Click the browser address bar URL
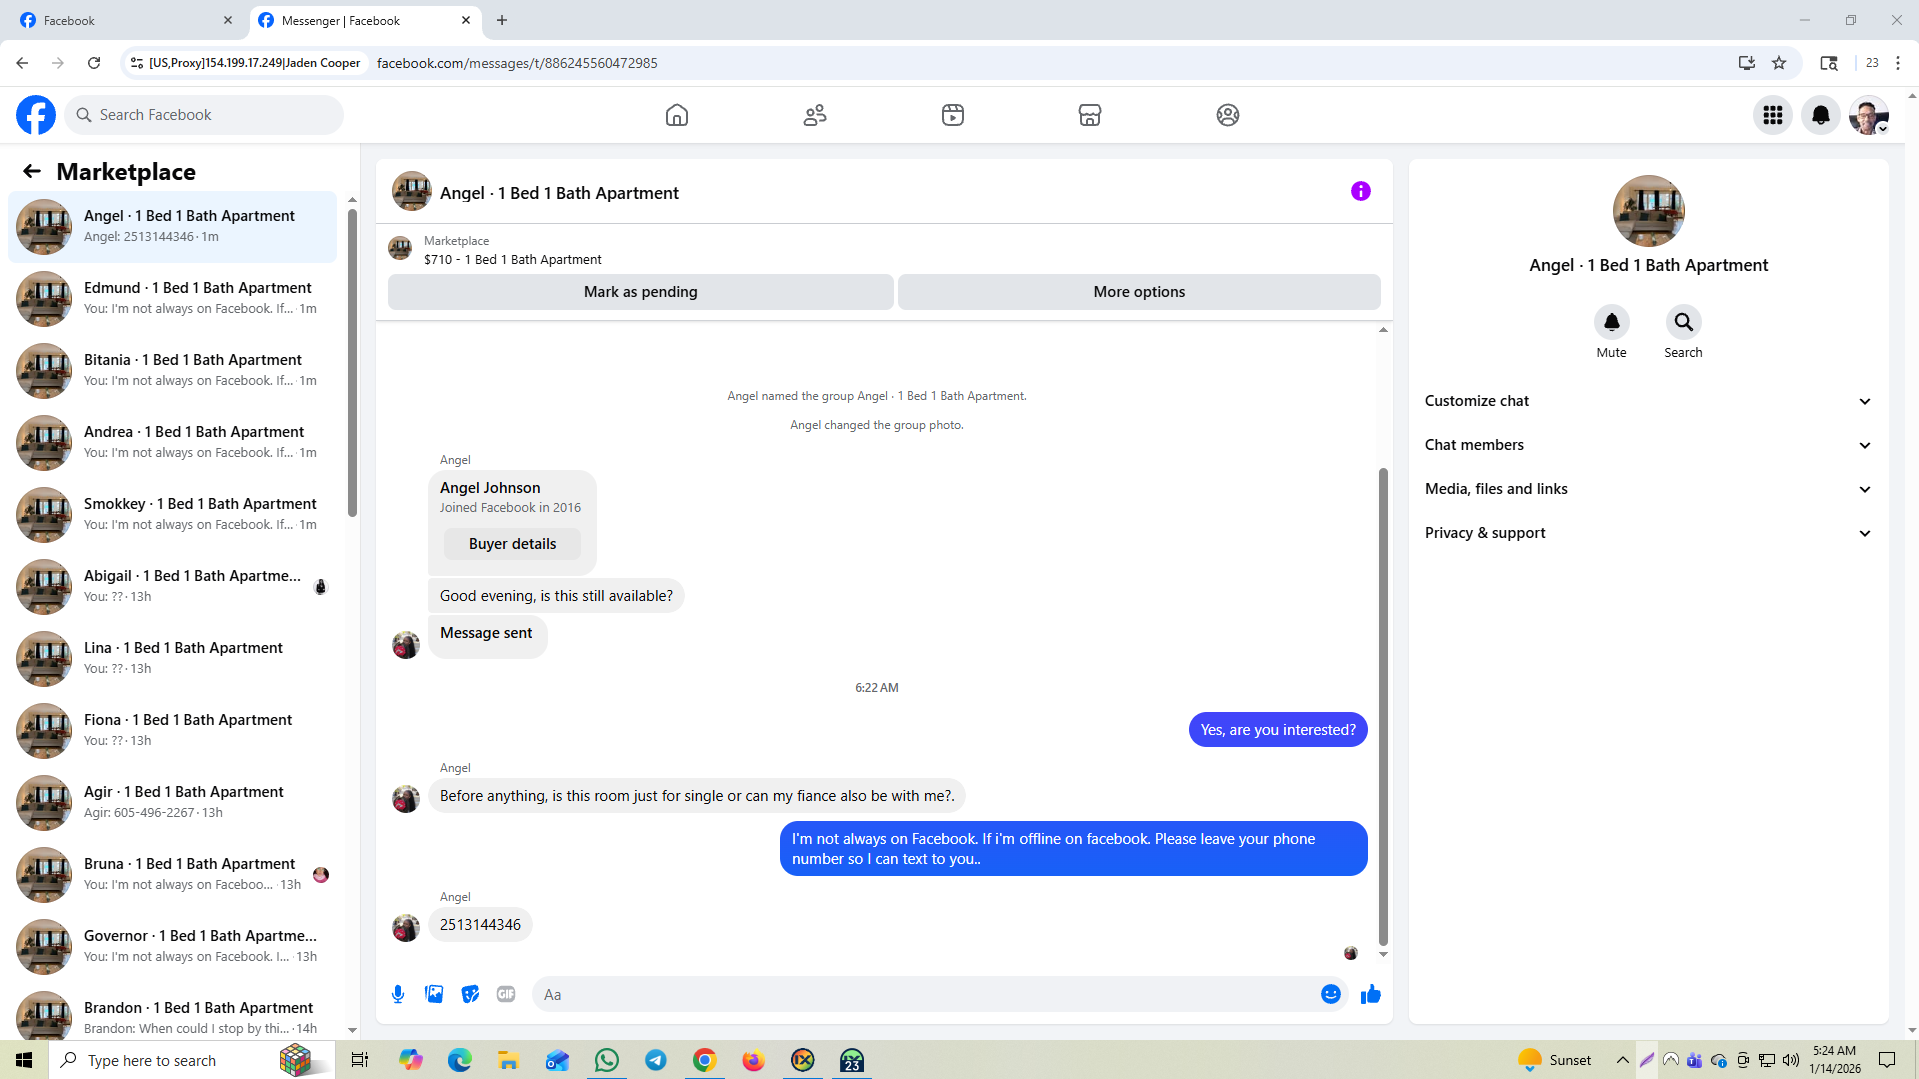1919x1079 pixels. [517, 63]
